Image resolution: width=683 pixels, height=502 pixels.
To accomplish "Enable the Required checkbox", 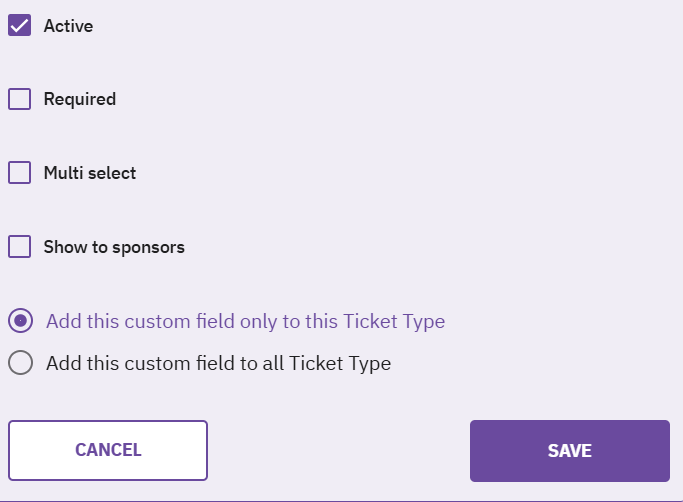I will click(20, 99).
